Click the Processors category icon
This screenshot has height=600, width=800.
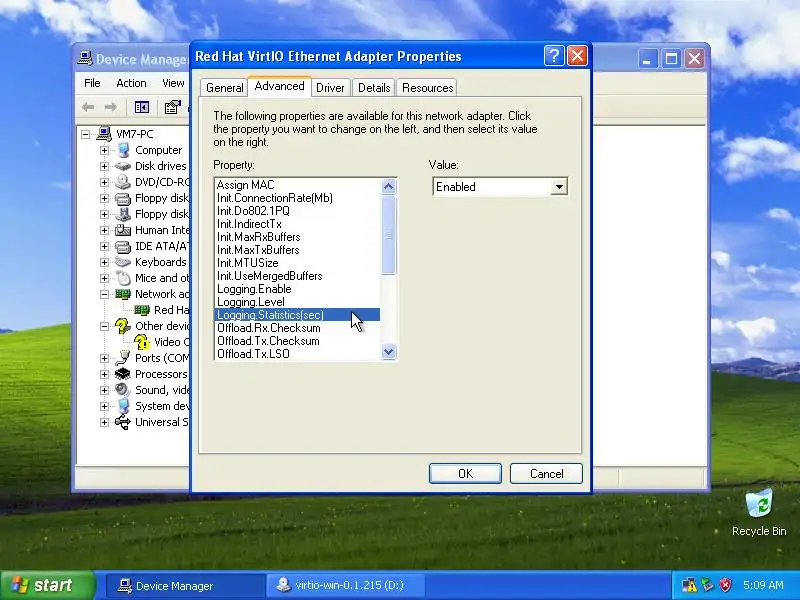[x=123, y=374]
